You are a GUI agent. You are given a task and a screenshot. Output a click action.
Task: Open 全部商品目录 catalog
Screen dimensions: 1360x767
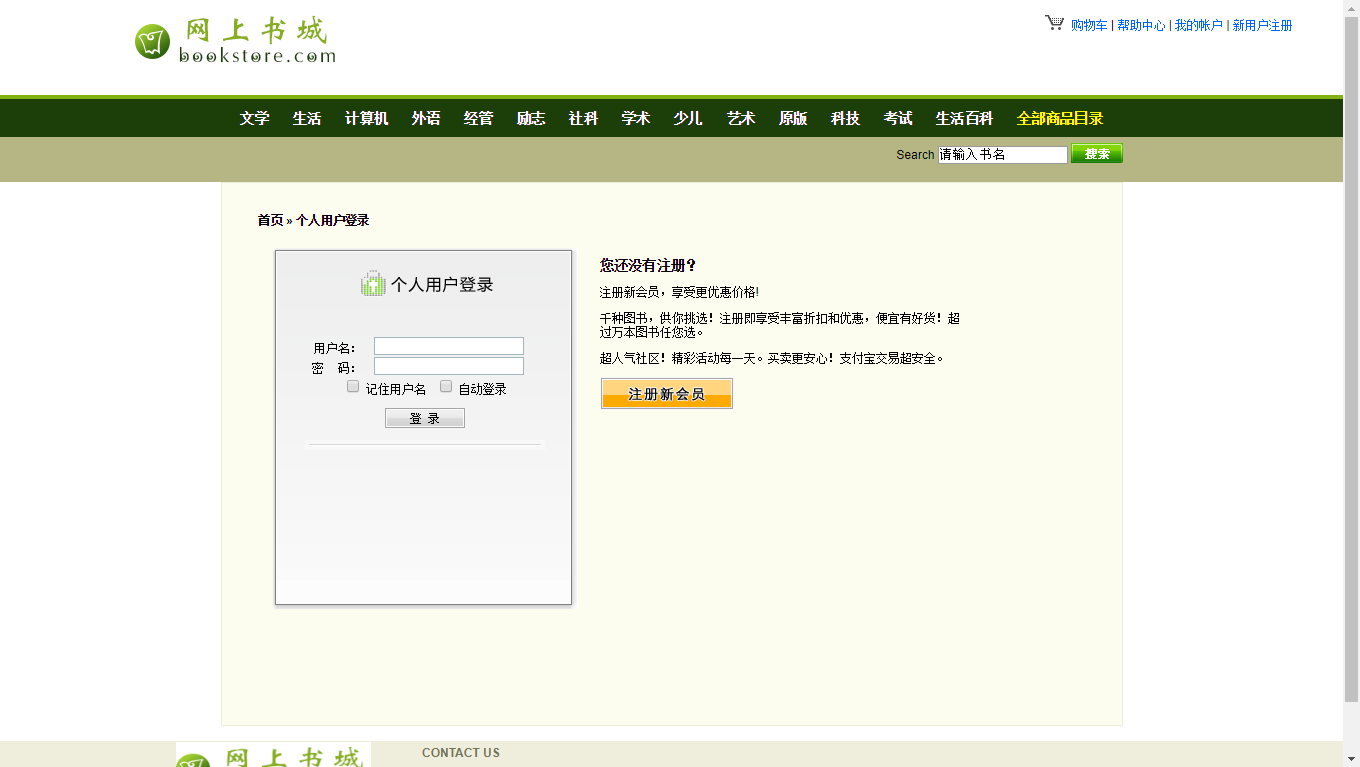click(x=1060, y=118)
